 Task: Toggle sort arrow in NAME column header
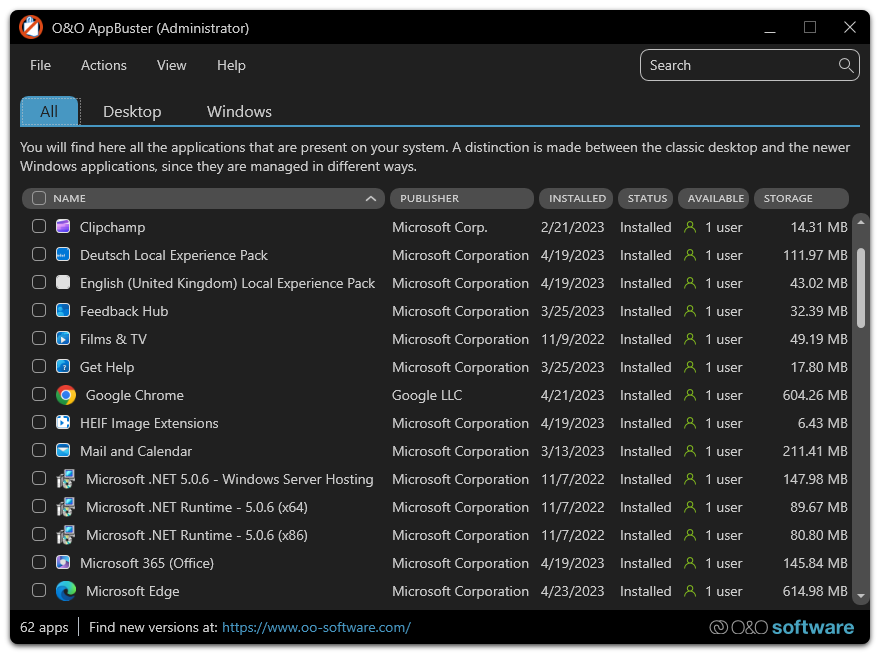pos(370,198)
